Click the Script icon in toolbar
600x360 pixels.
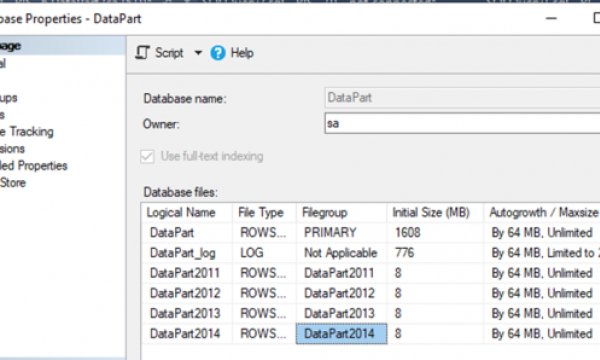(x=142, y=53)
